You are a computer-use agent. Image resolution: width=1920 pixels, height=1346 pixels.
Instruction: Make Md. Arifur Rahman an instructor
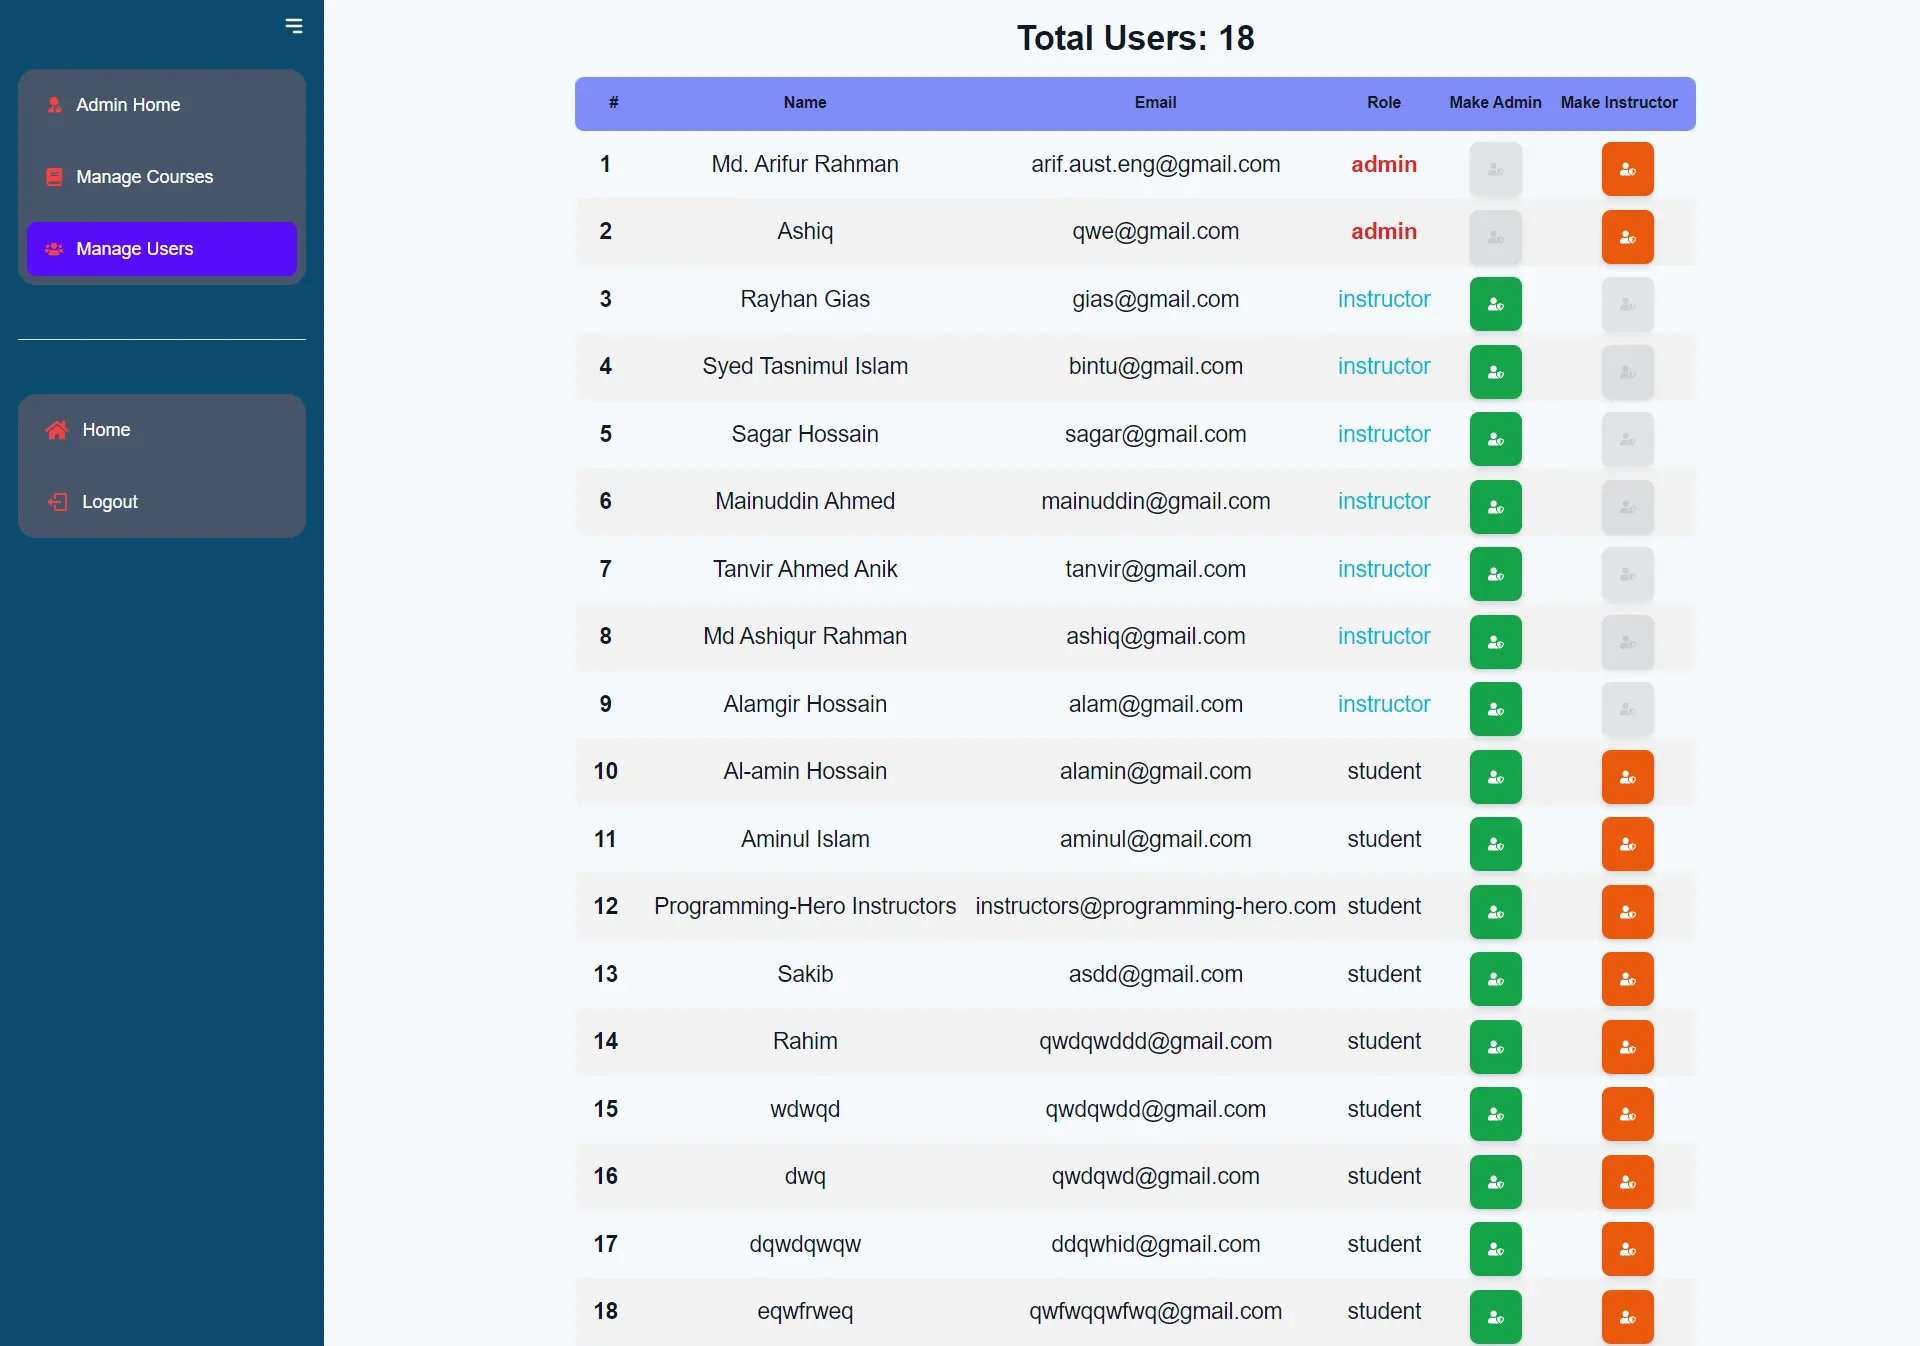pyautogui.click(x=1627, y=169)
